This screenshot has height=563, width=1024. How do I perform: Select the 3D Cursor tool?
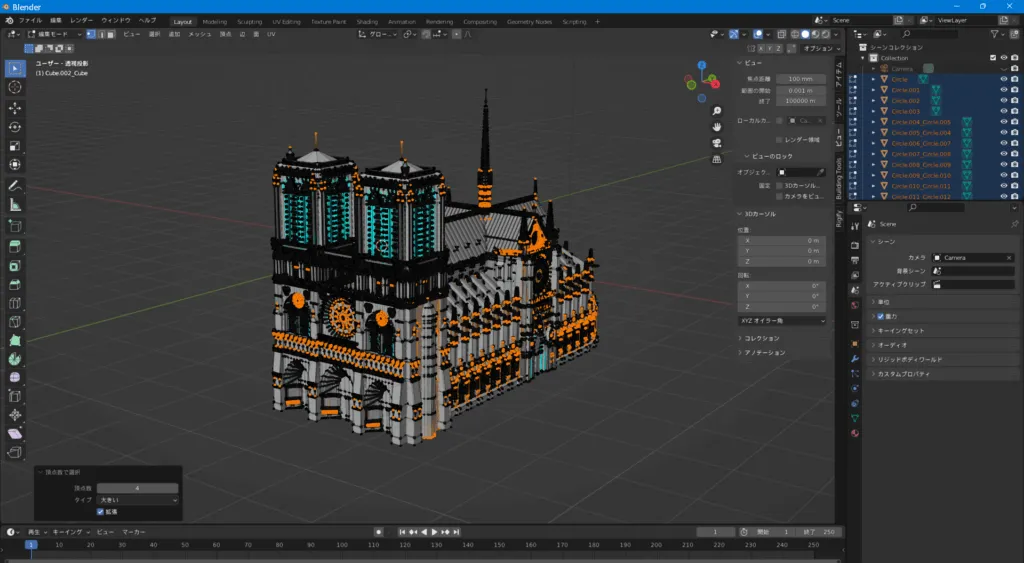click(x=15, y=87)
